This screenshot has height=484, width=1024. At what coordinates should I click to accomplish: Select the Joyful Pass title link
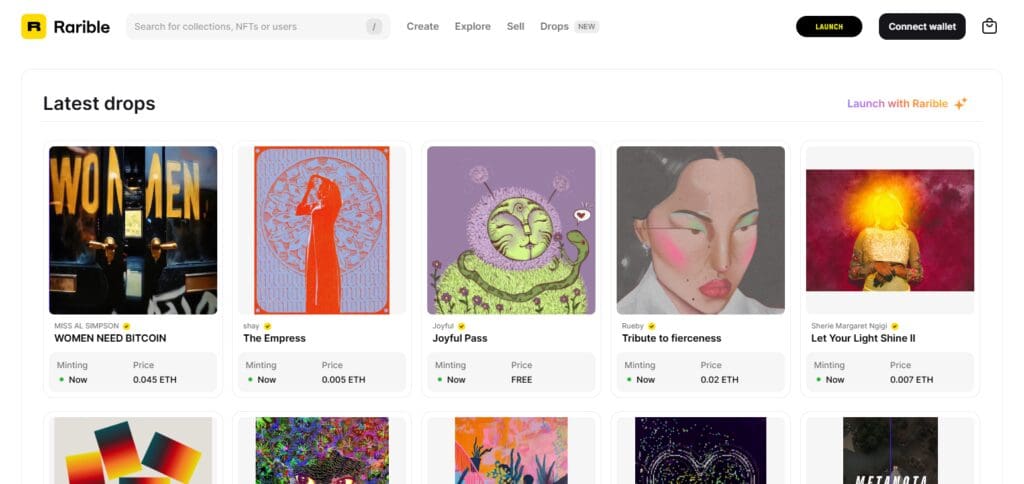460,338
